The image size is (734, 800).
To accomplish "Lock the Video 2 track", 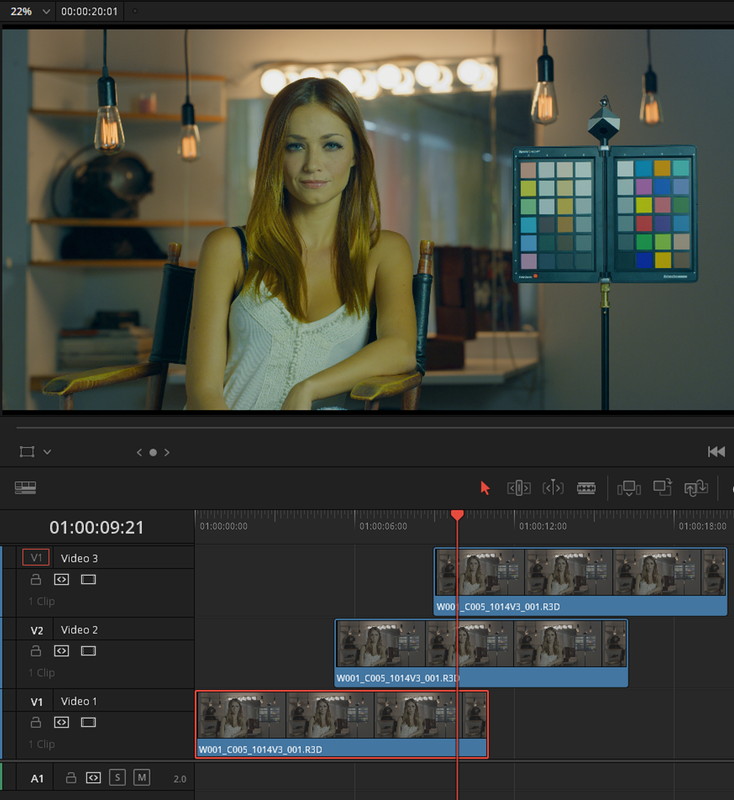I will [x=36, y=651].
